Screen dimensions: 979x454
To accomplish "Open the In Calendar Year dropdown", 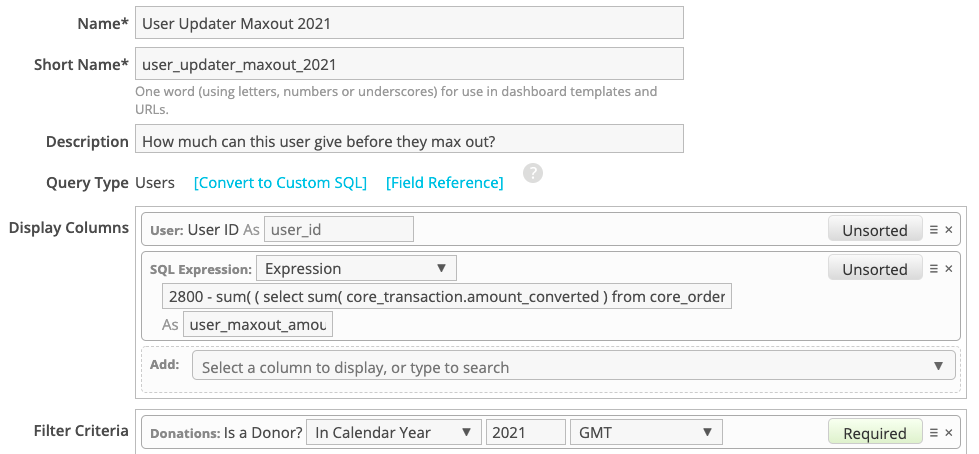I will pyautogui.click(x=393, y=432).
